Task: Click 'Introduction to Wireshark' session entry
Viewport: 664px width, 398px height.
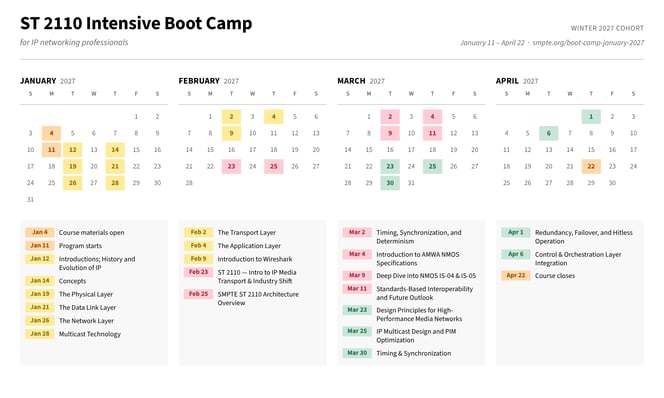Action: coord(255,259)
